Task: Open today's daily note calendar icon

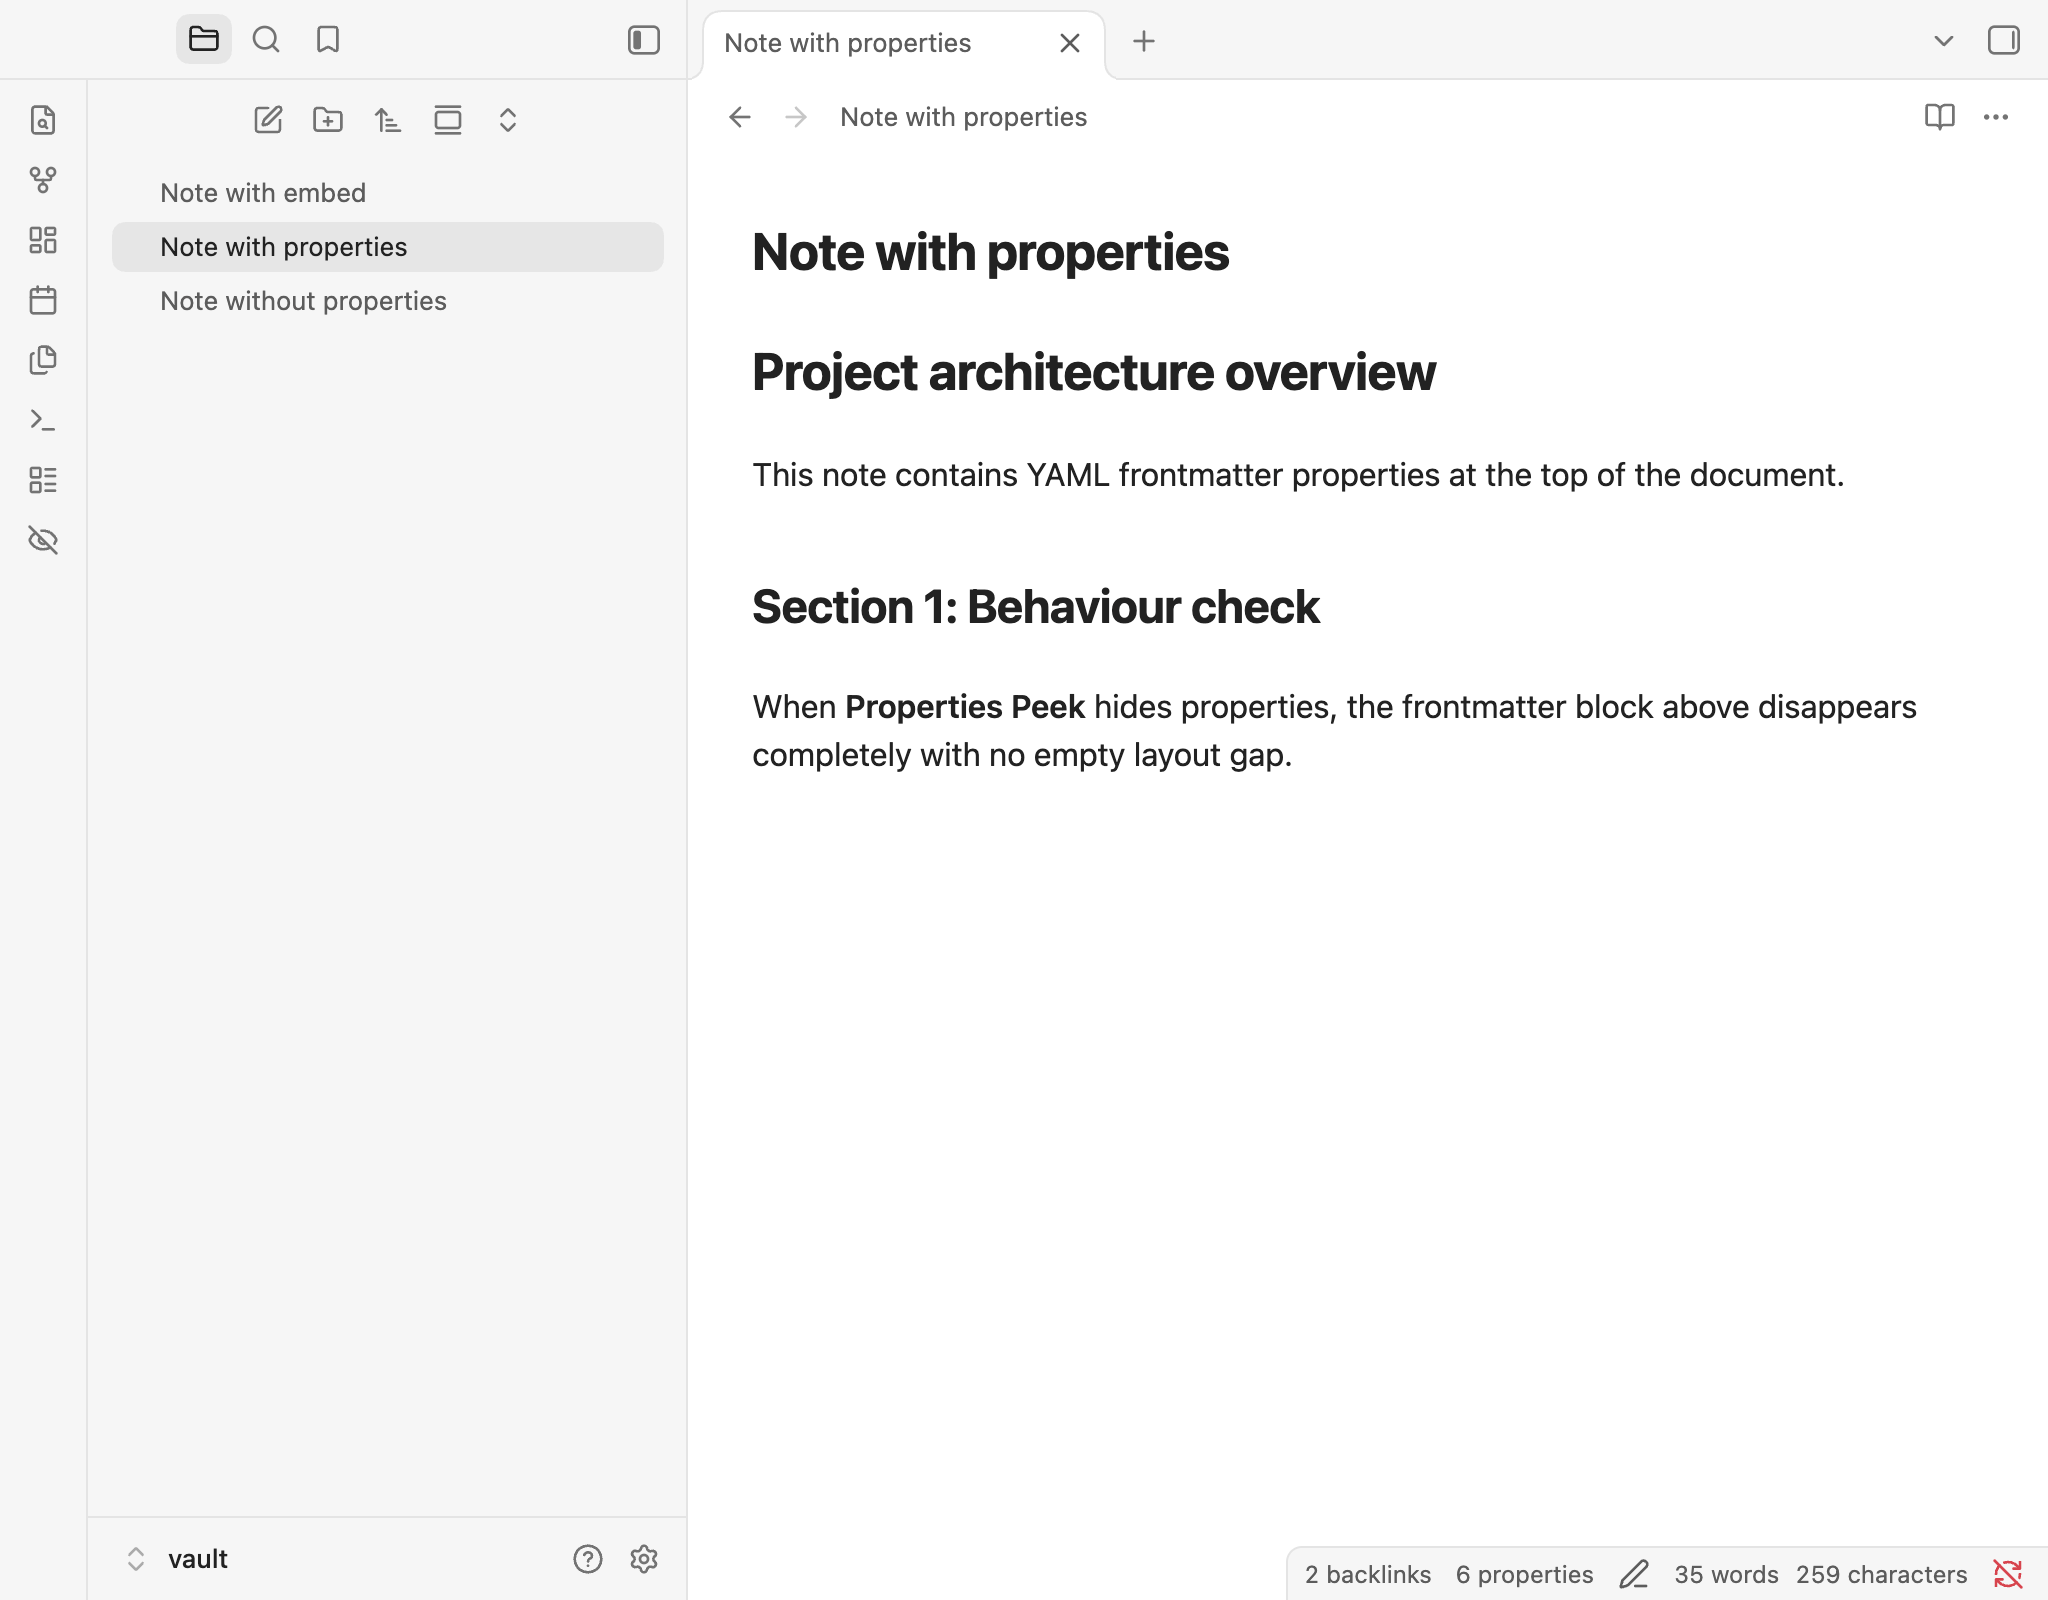Action: click(43, 300)
